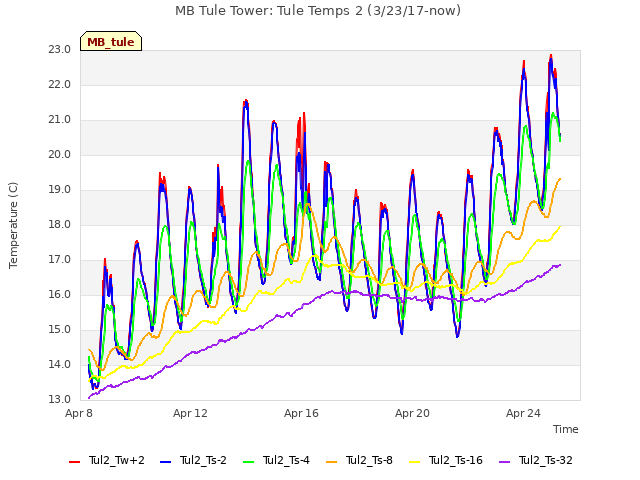
Task: Click the Apr 24 axis tick label
Action: [x=523, y=413]
